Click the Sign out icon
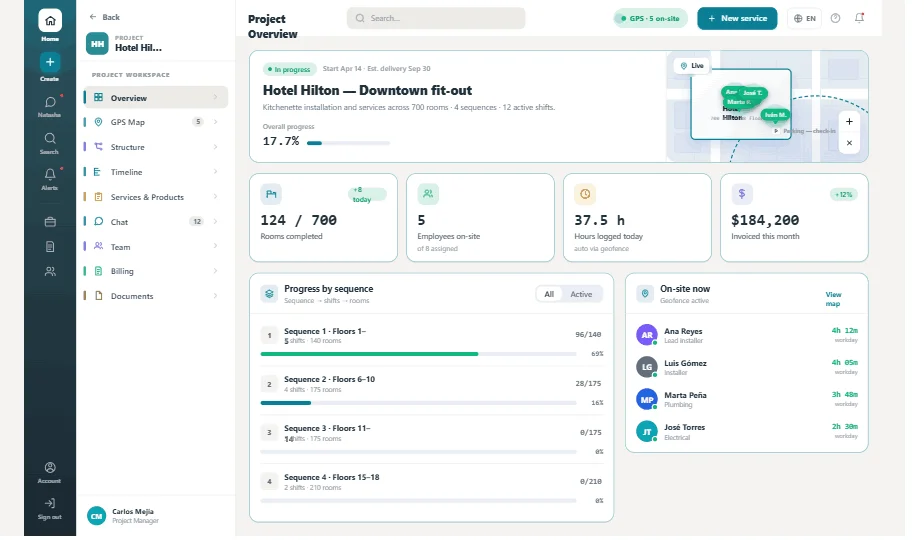 pyautogui.click(x=50, y=504)
